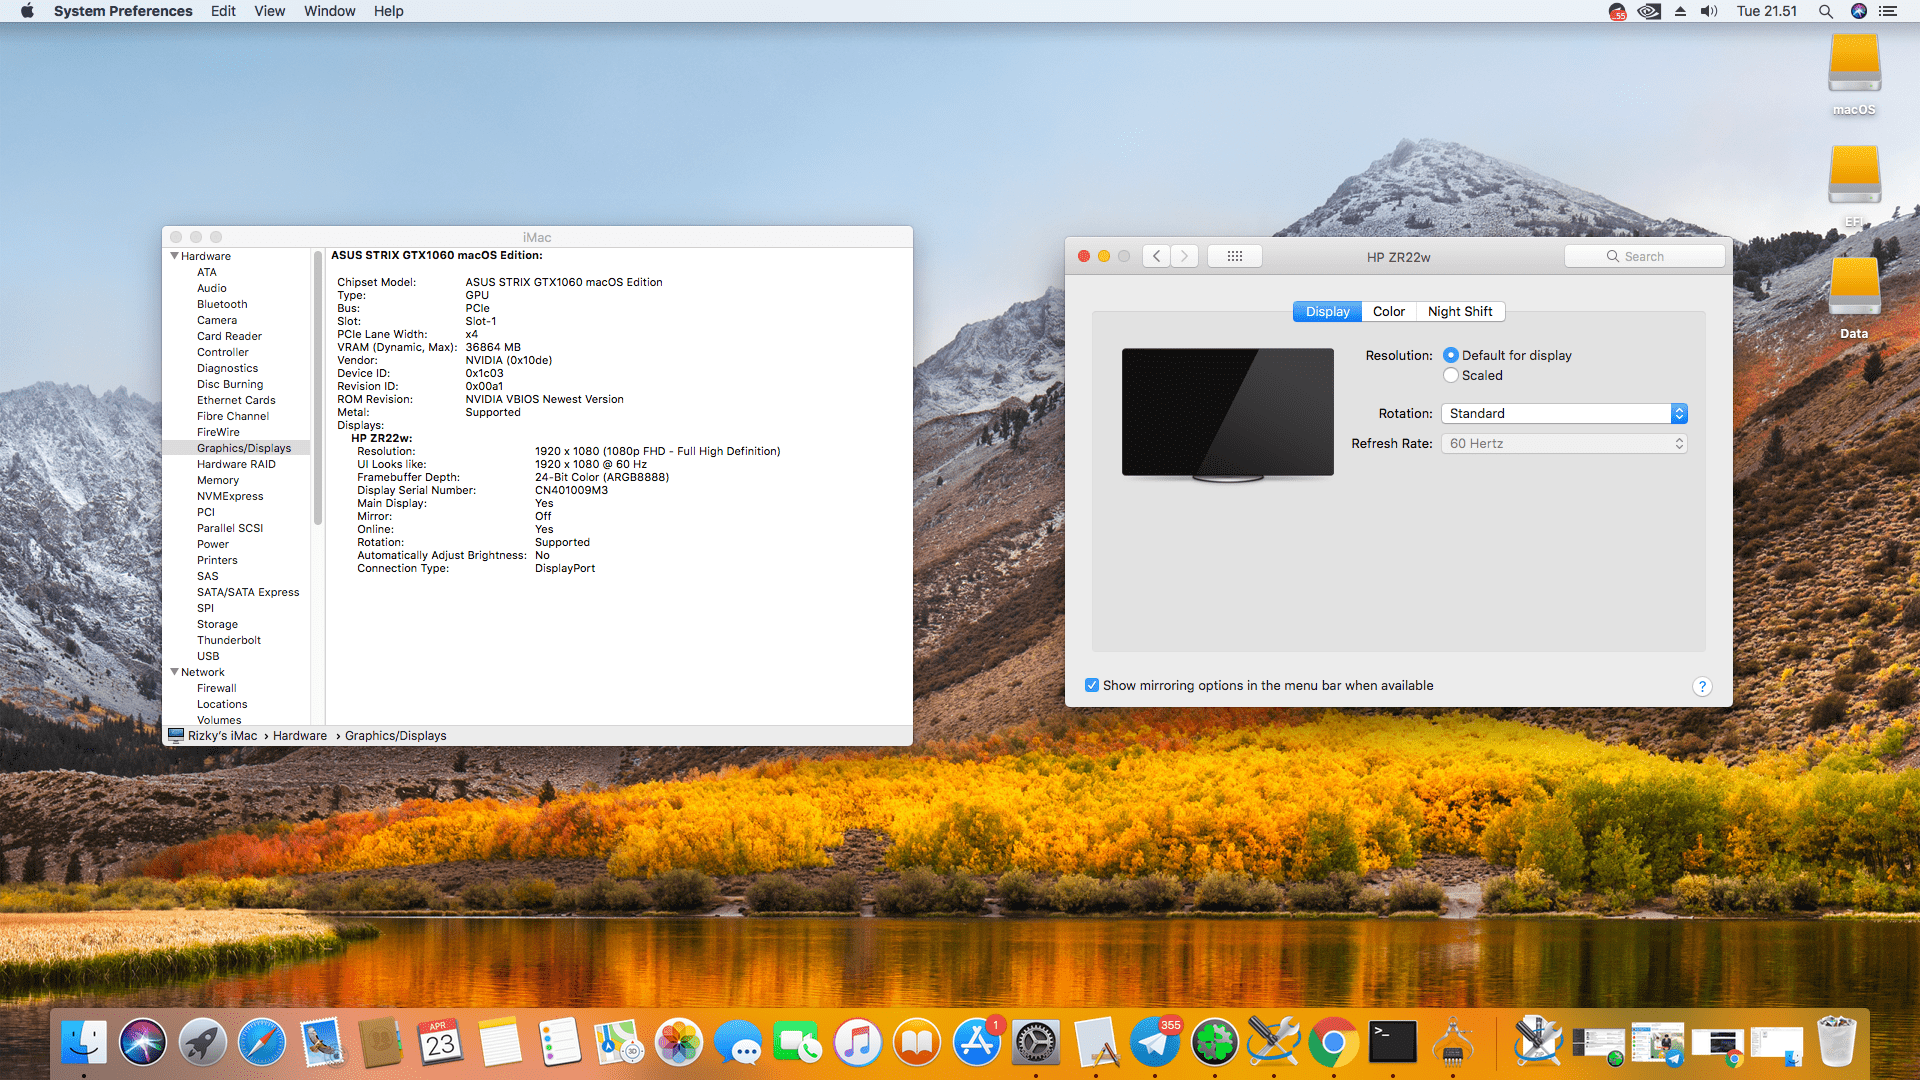Switch to the Color tab

click(x=1388, y=312)
